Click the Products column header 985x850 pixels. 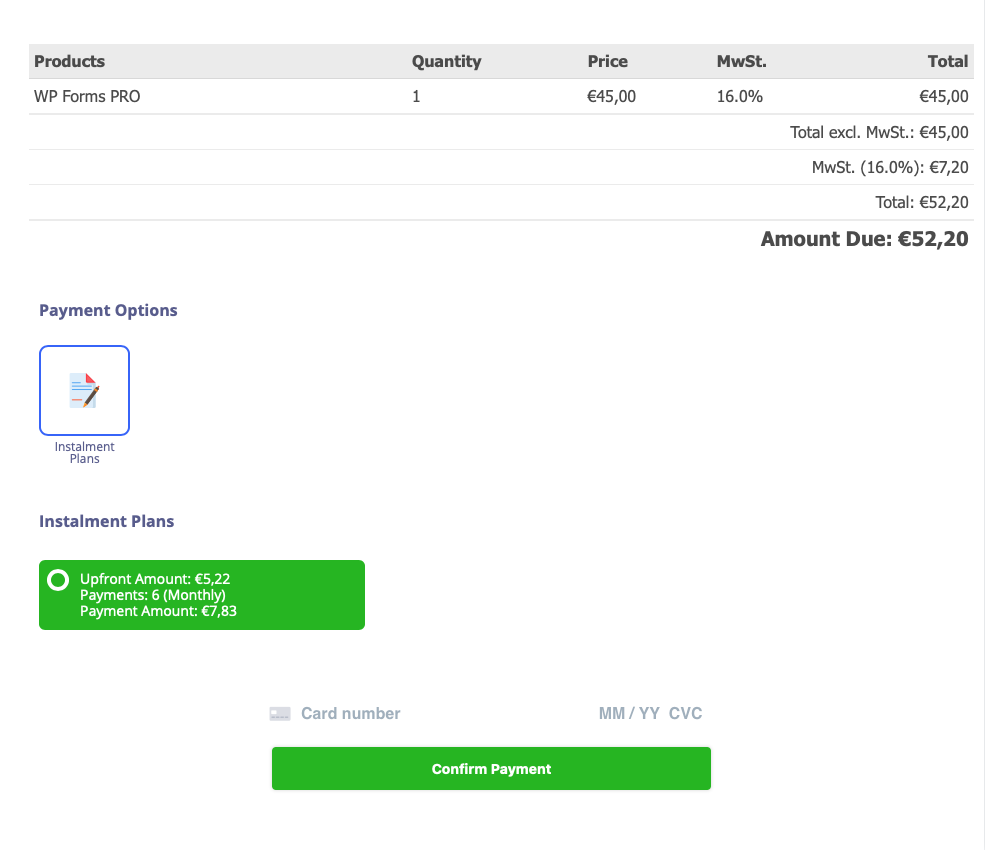pyautogui.click(x=70, y=61)
